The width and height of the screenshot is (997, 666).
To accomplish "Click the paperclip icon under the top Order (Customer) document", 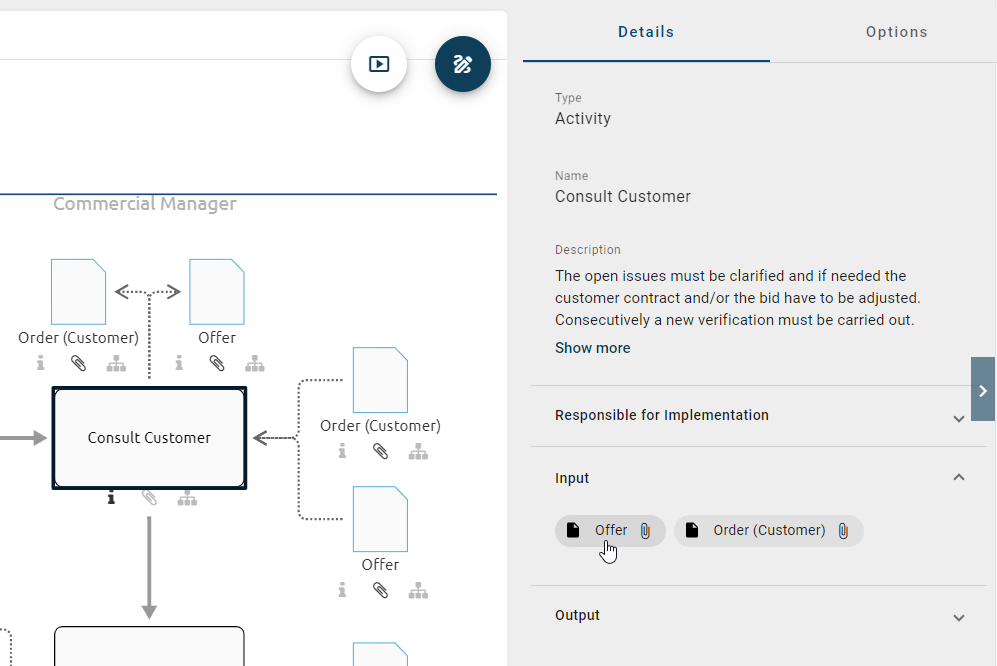I will point(78,363).
